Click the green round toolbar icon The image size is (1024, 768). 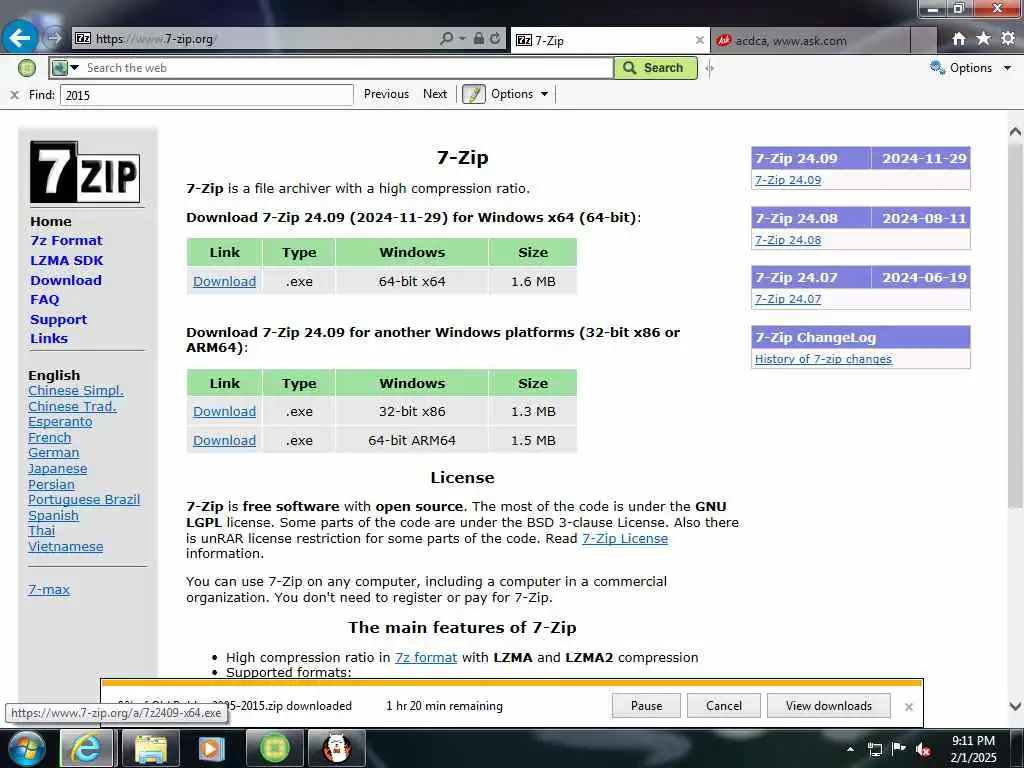pos(27,67)
